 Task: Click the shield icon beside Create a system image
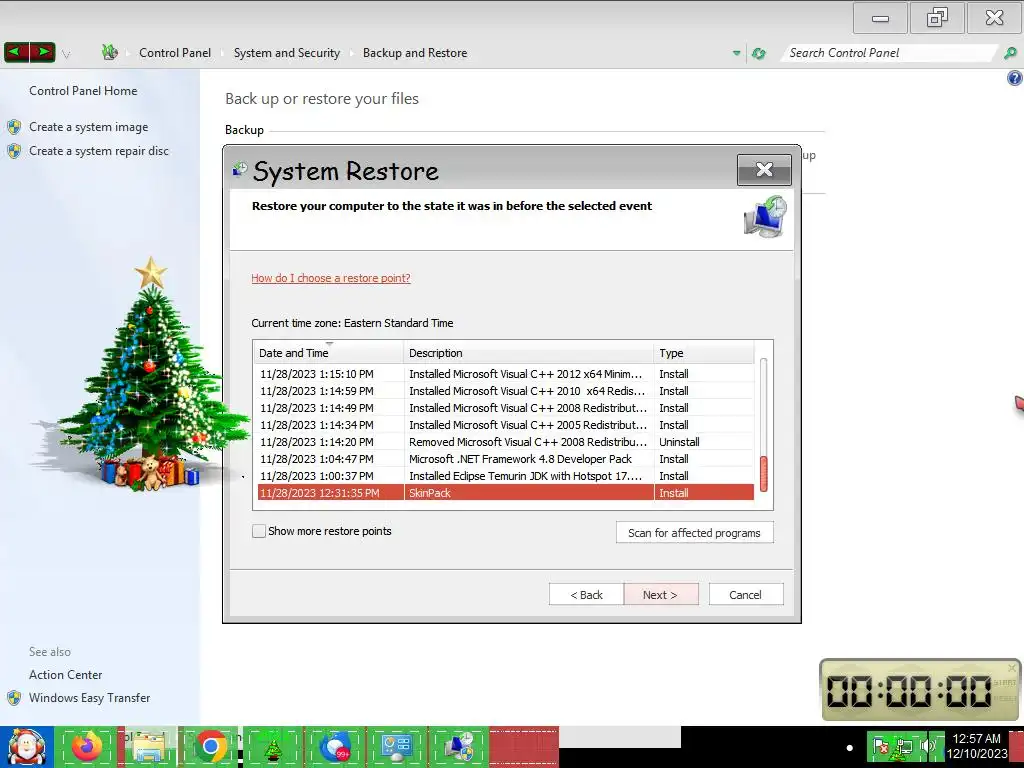14,127
